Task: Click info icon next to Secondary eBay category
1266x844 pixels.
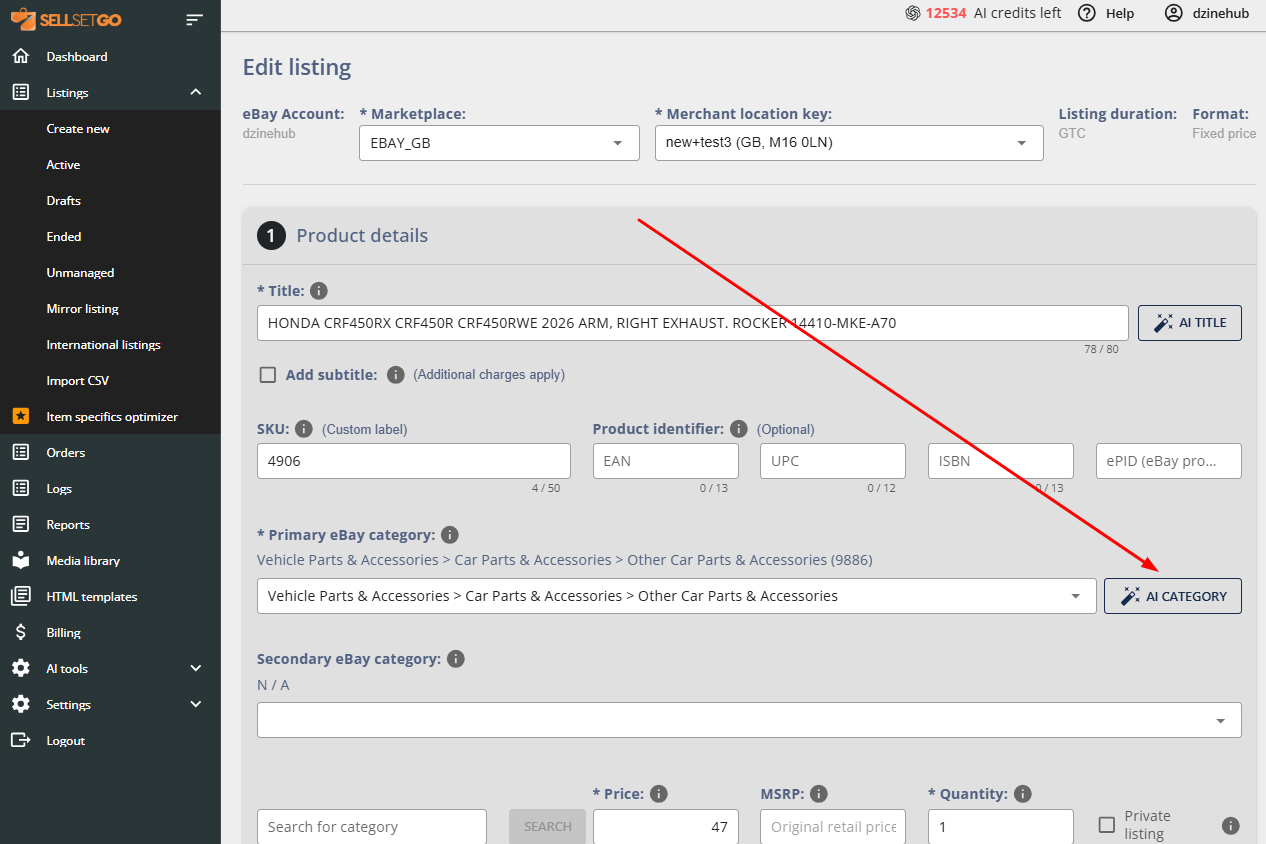Action: coord(456,659)
